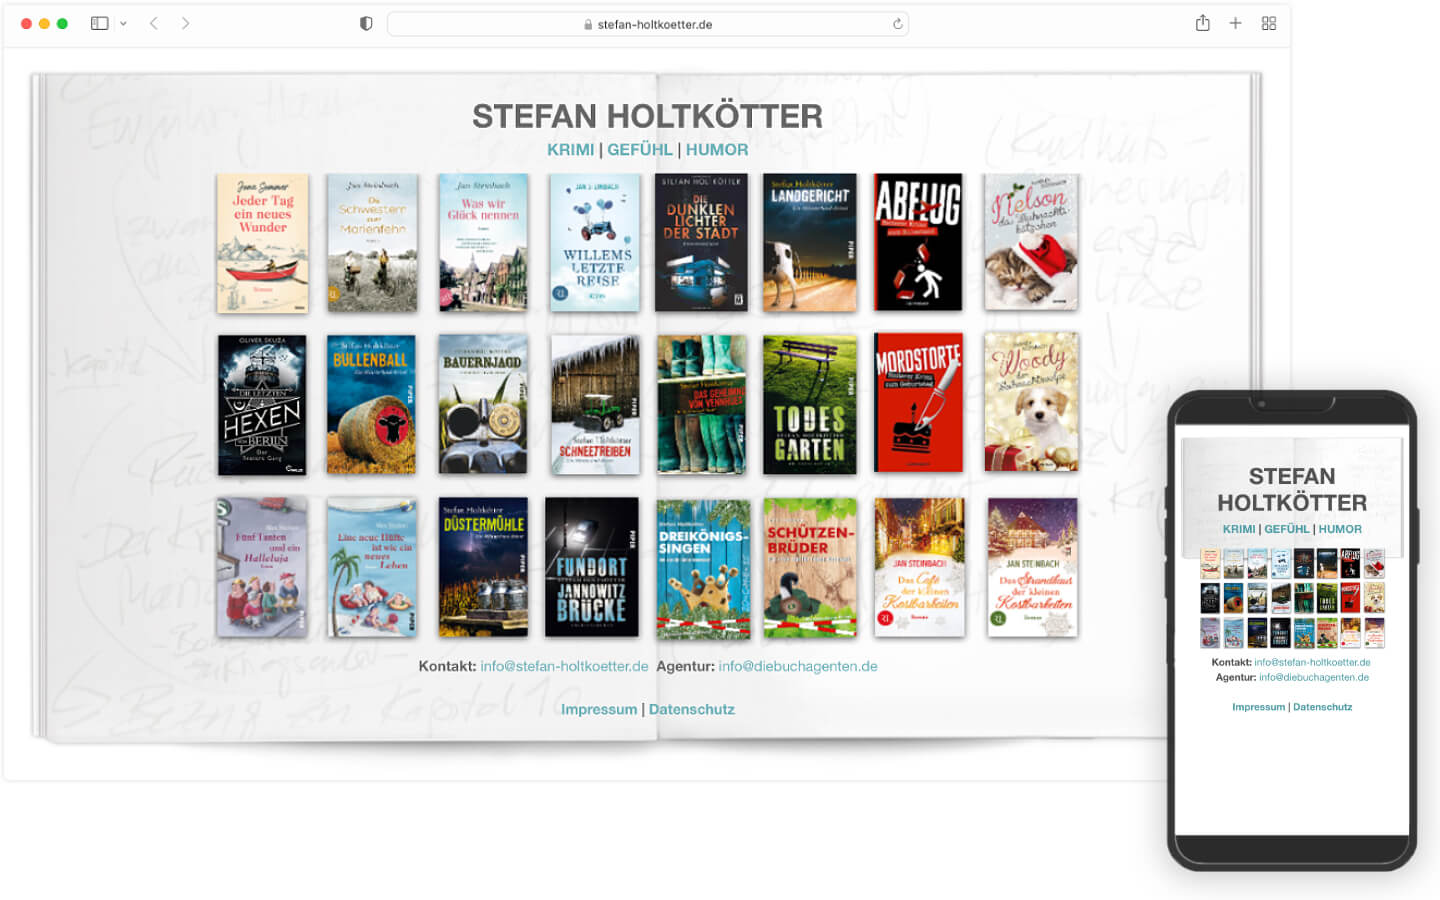Open the 'Fundort Jannowitzbrücke' book cover
Image resolution: width=1440 pixels, height=900 pixels.
pyautogui.click(x=592, y=567)
